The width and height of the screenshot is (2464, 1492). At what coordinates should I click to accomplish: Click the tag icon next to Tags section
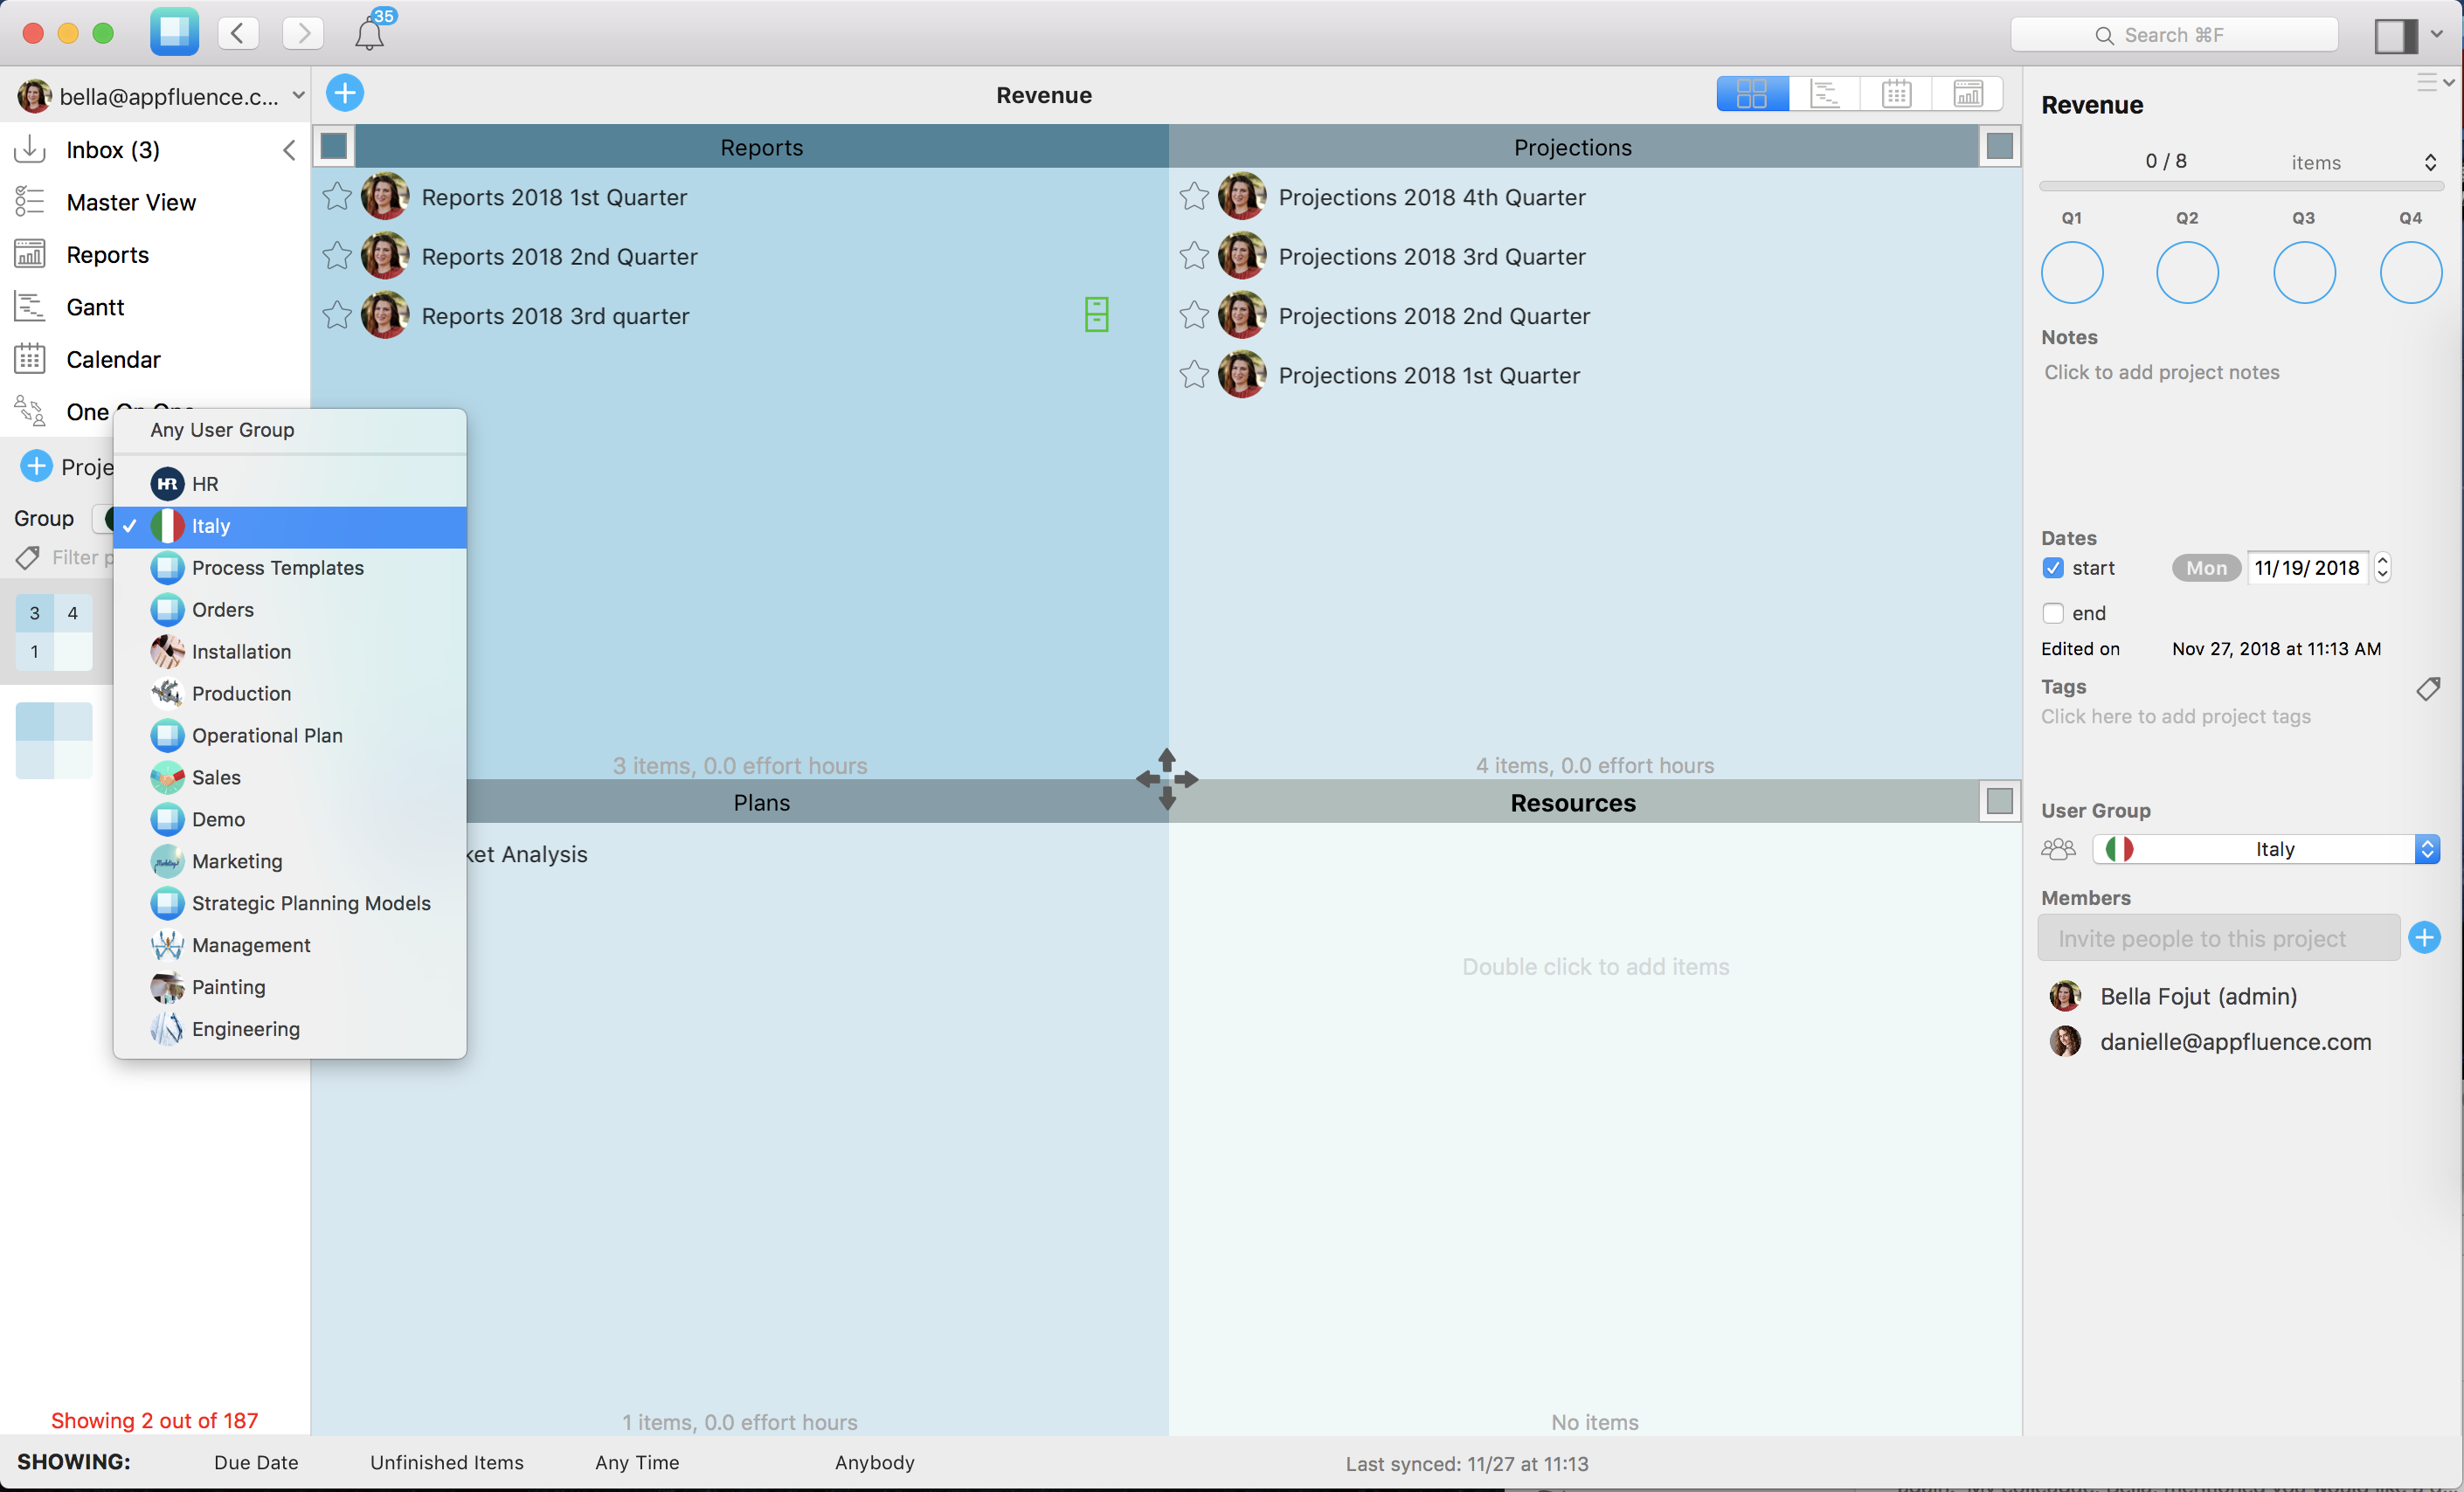(2428, 689)
